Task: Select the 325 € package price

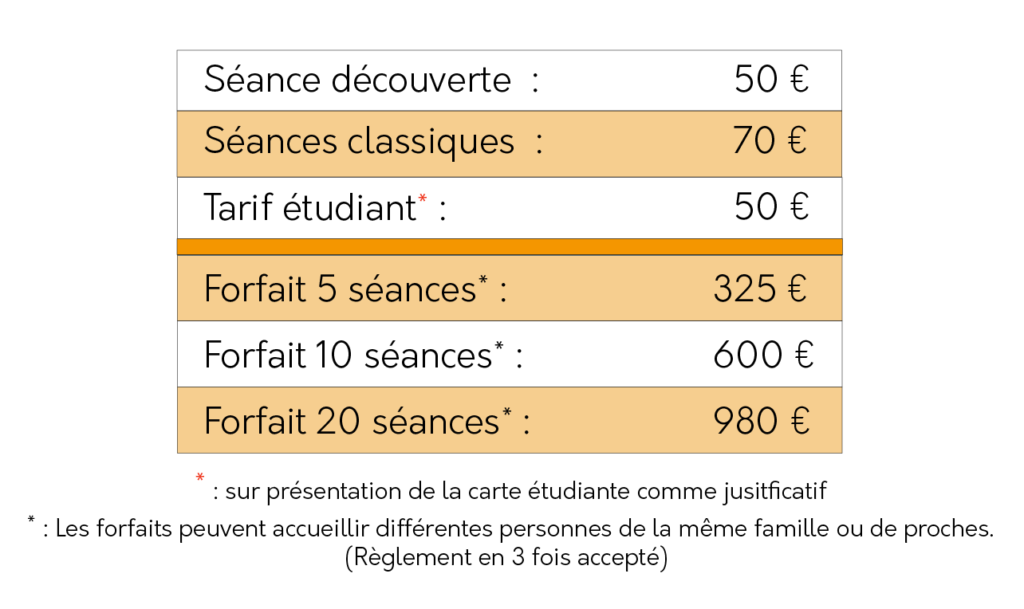Action: (760, 289)
